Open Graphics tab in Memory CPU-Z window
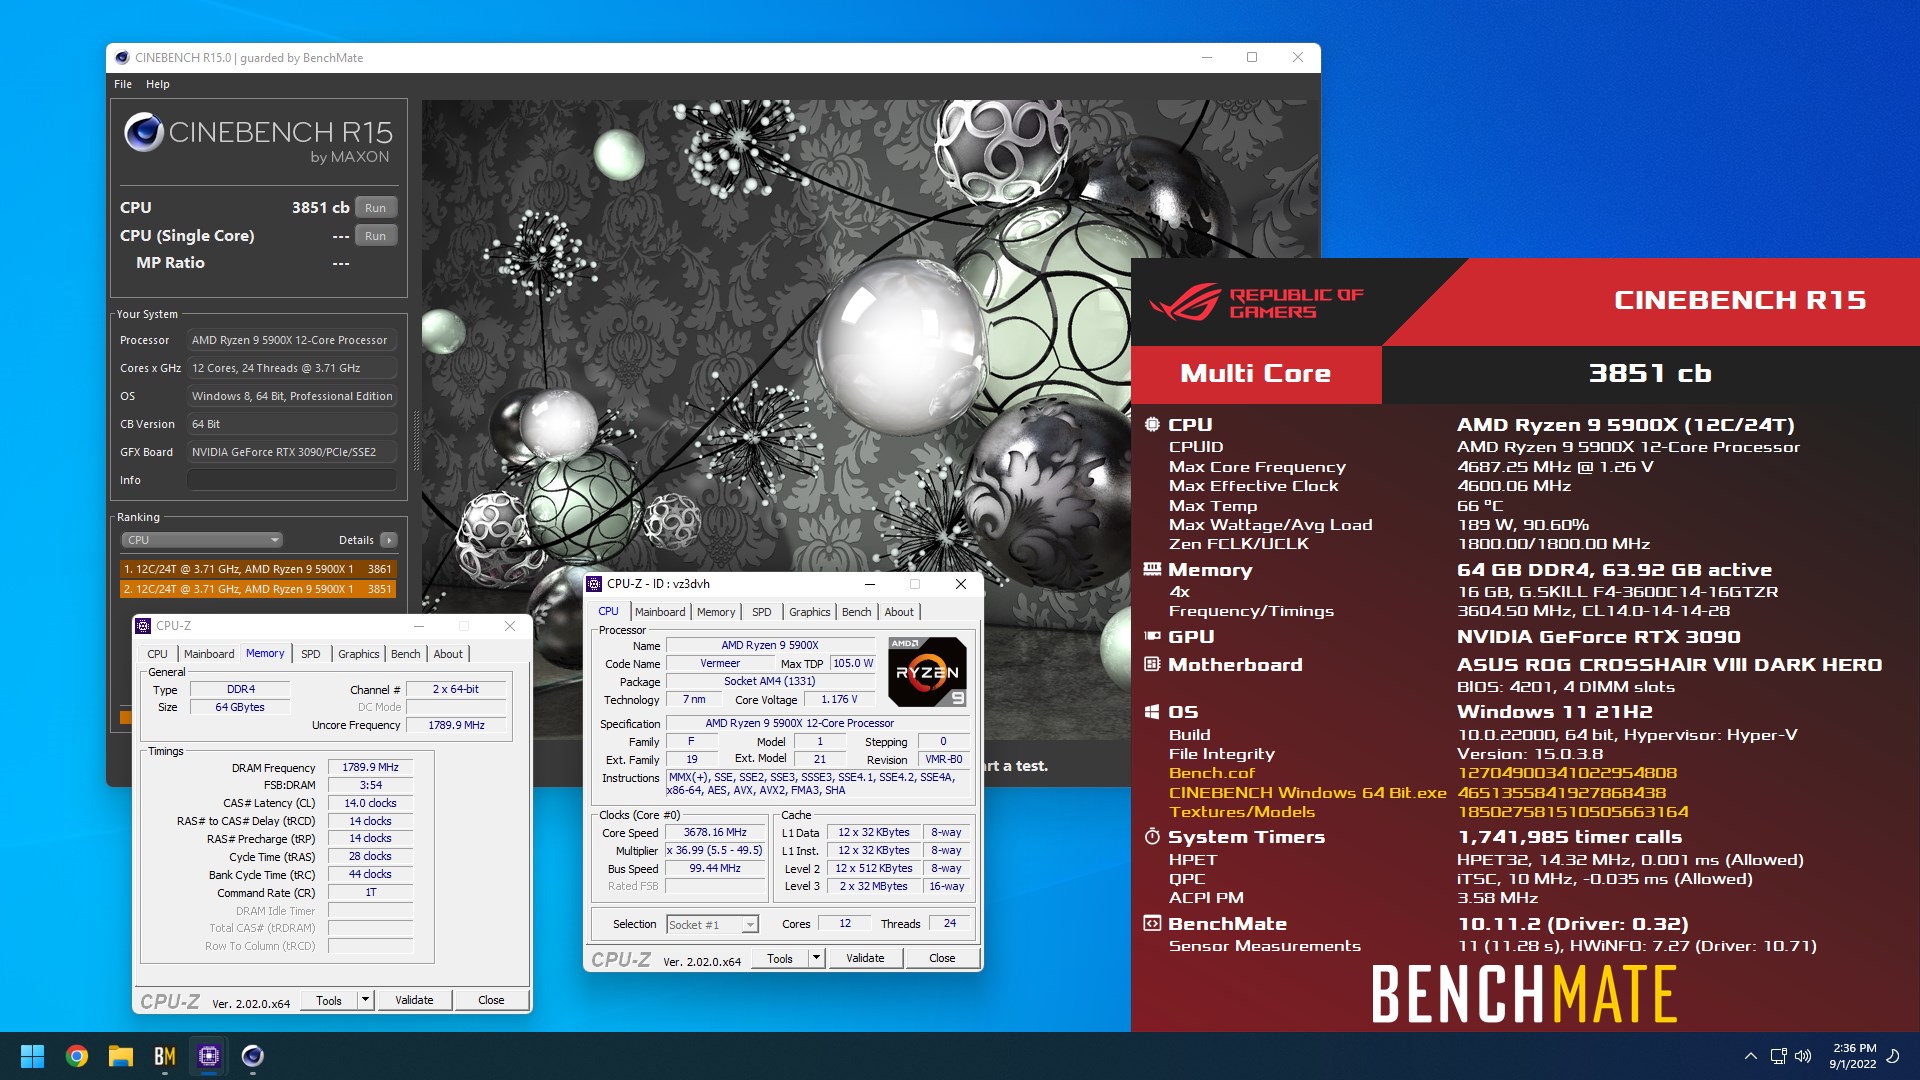The image size is (1920, 1080). click(359, 654)
